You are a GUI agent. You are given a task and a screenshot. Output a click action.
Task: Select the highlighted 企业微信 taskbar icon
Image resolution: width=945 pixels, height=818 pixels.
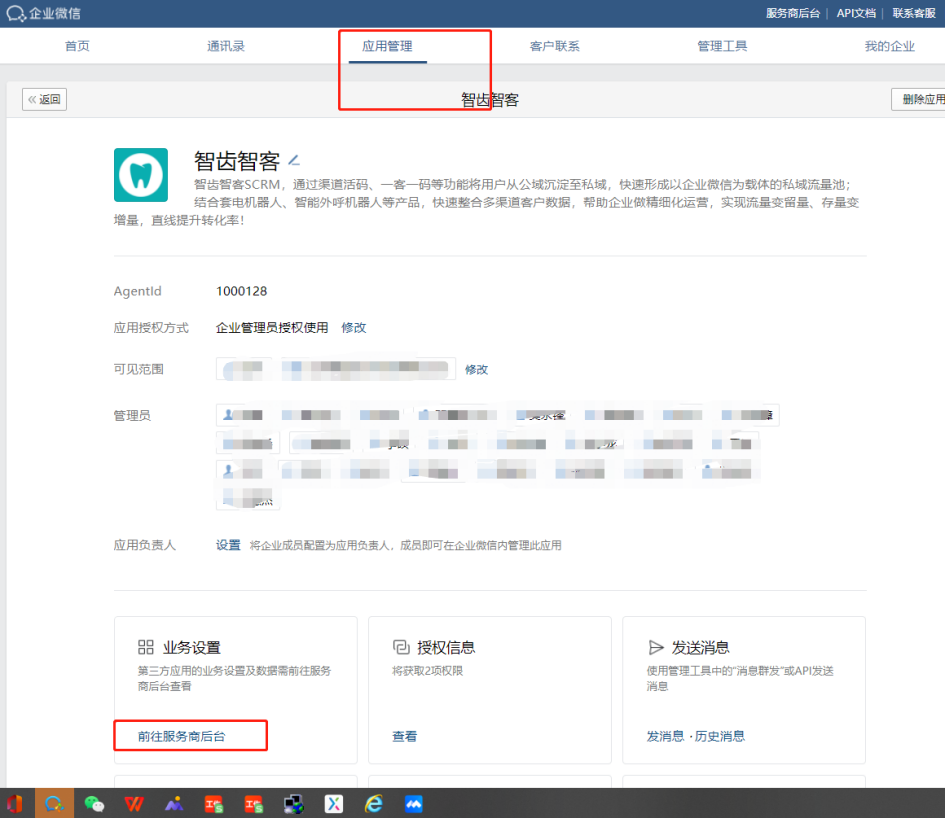pyautogui.click(x=54, y=804)
